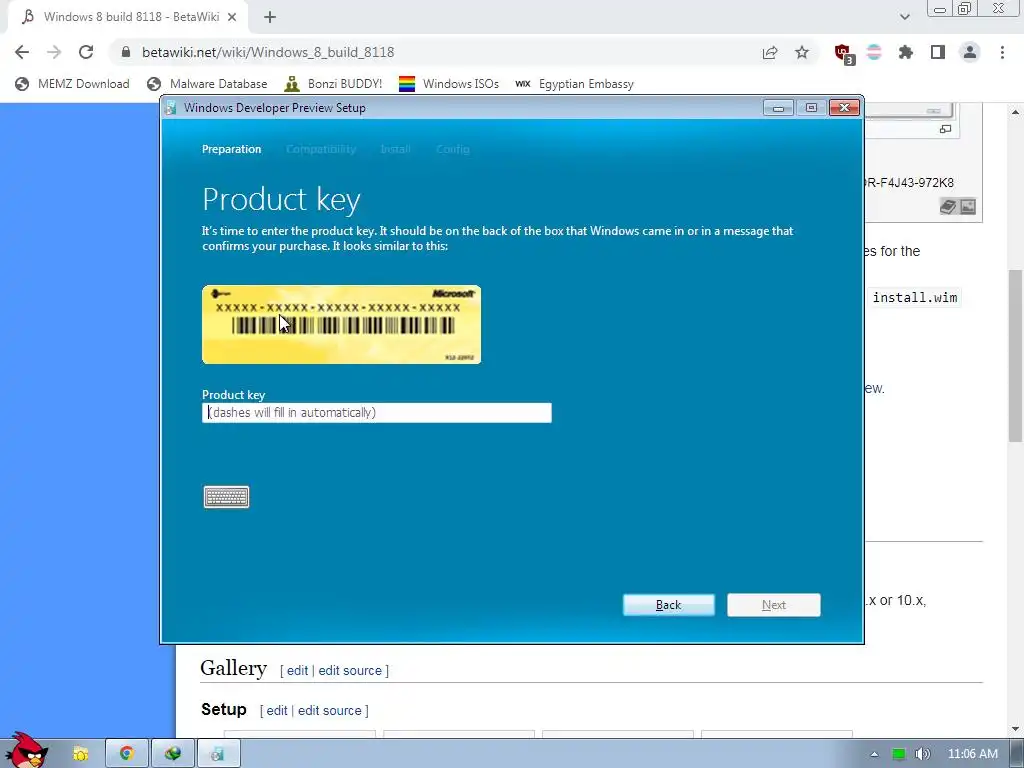Click the install.wim code text
The width and height of the screenshot is (1024, 768).
tap(914, 298)
